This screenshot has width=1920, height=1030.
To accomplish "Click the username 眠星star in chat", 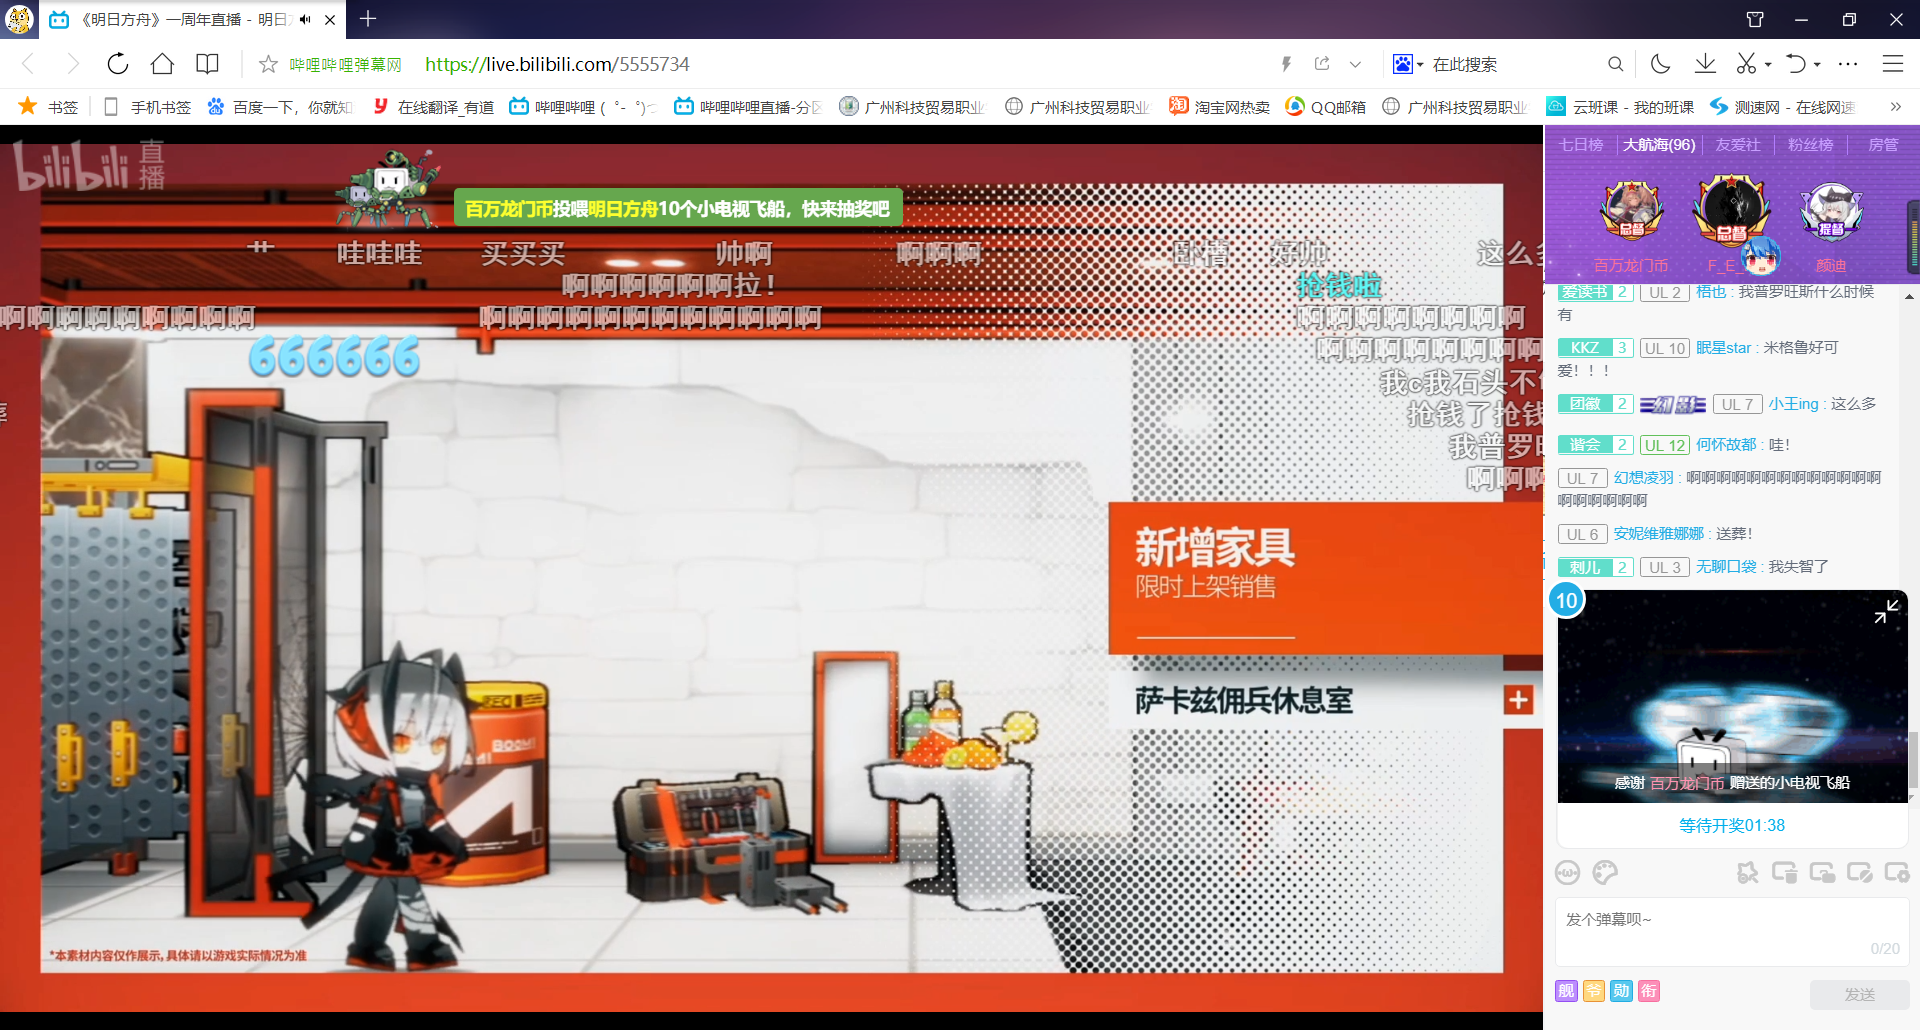I will click(1723, 348).
